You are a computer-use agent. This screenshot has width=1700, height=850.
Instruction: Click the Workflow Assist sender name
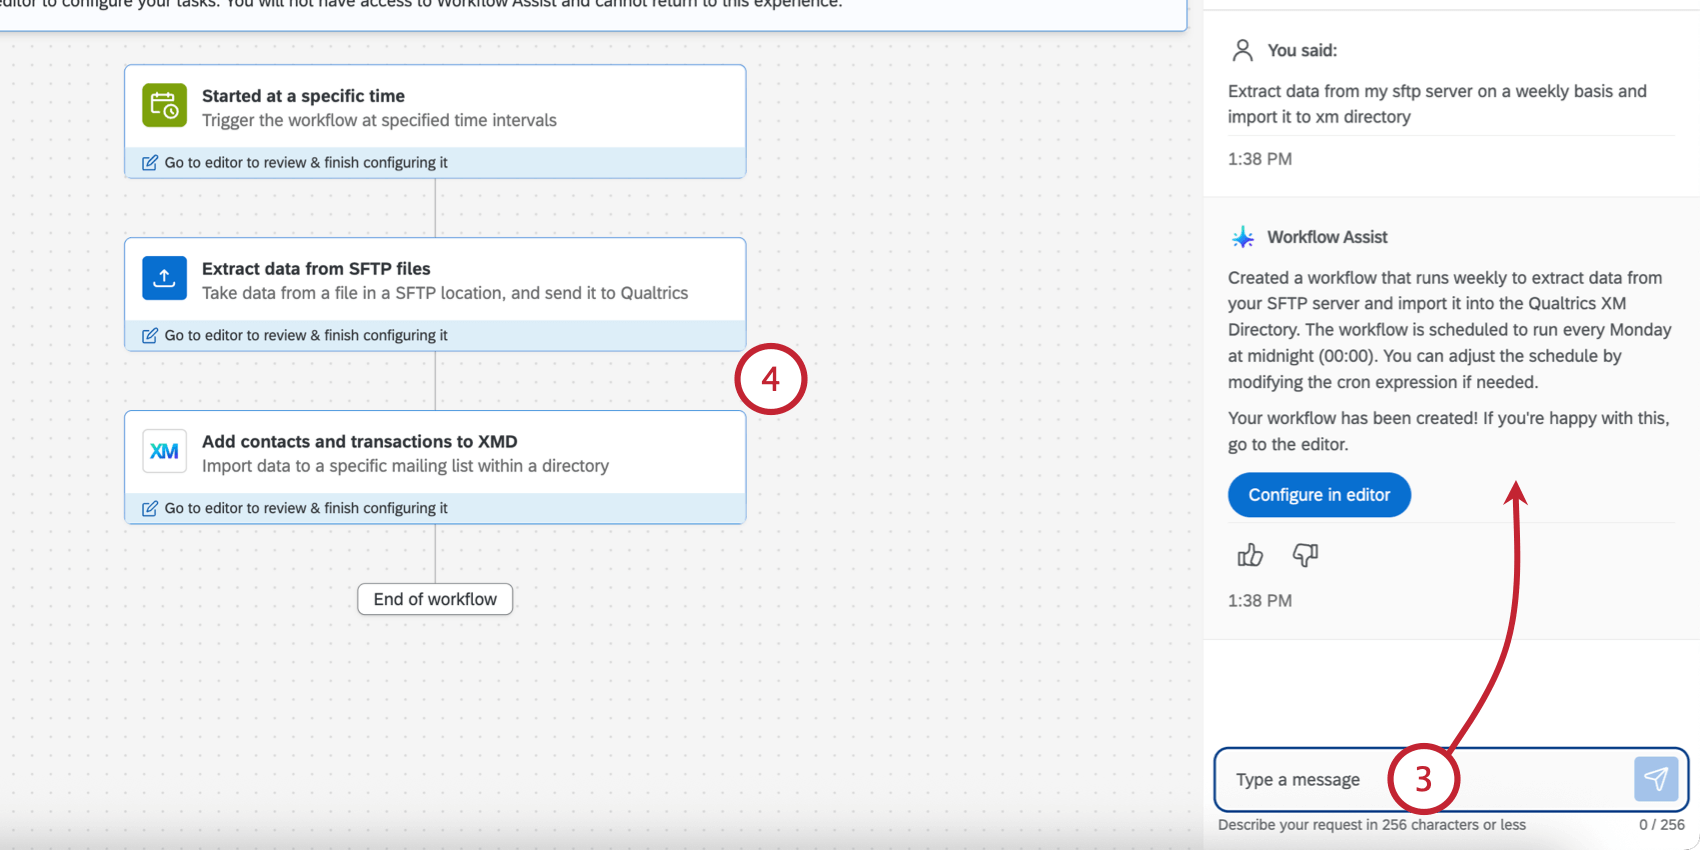point(1327,237)
